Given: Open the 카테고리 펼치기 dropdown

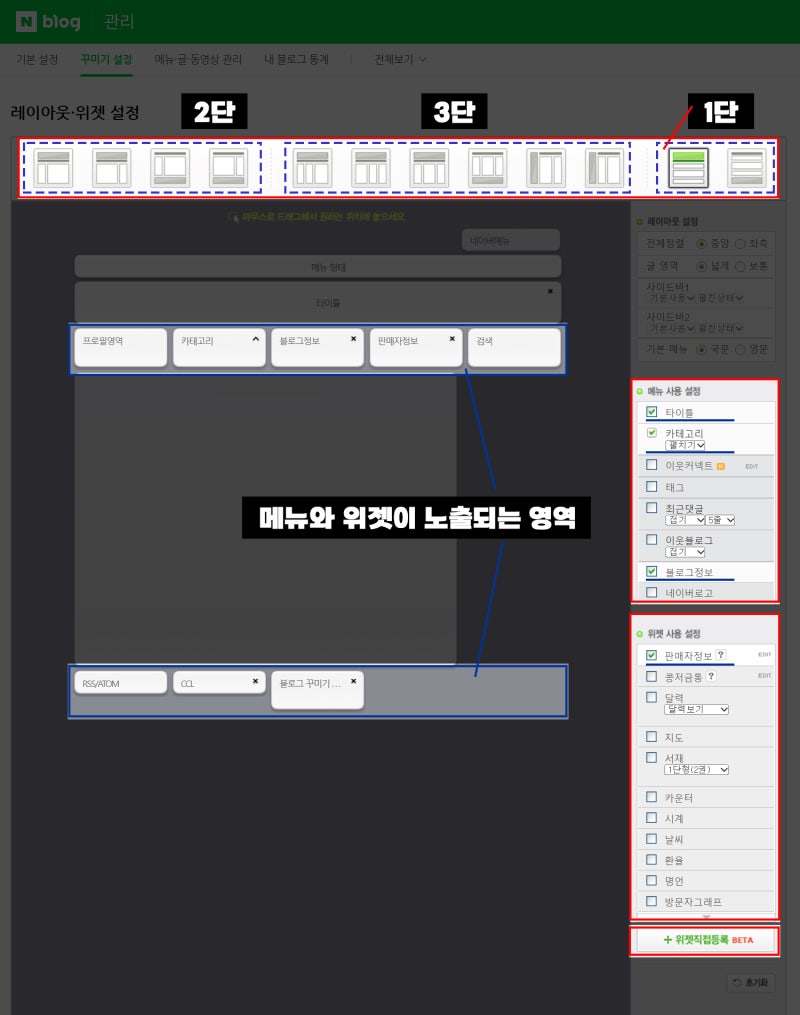Looking at the screenshot, I should pyautogui.click(x=686, y=446).
